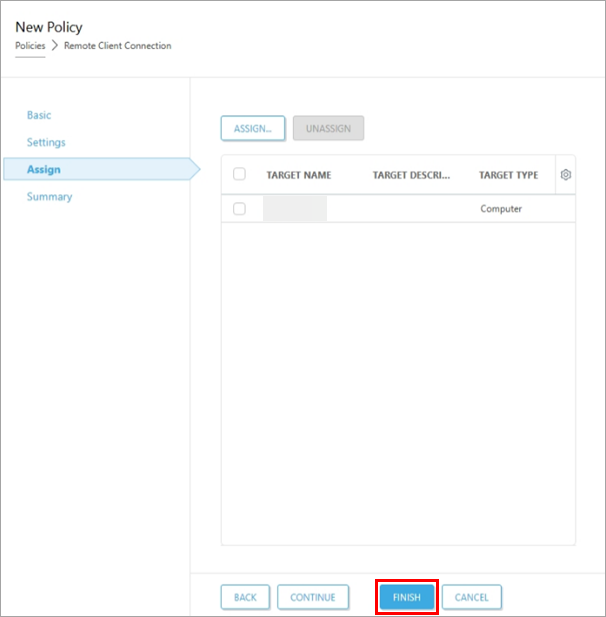This screenshot has width=606, height=617.
Task: Follow the Policies breadcrumb link
Action: [x=30, y=46]
